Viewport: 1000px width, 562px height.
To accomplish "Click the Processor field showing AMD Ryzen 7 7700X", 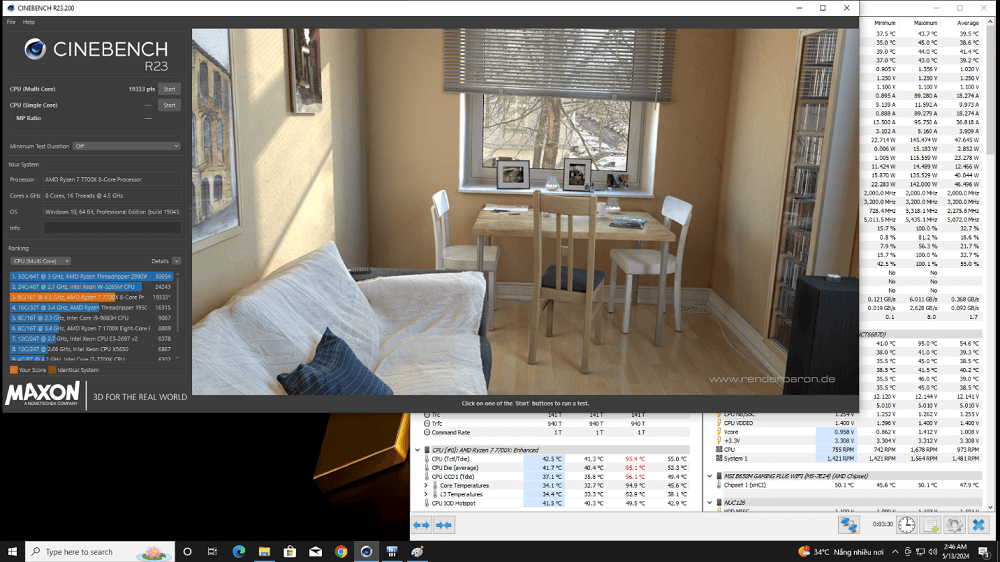I will pos(112,180).
